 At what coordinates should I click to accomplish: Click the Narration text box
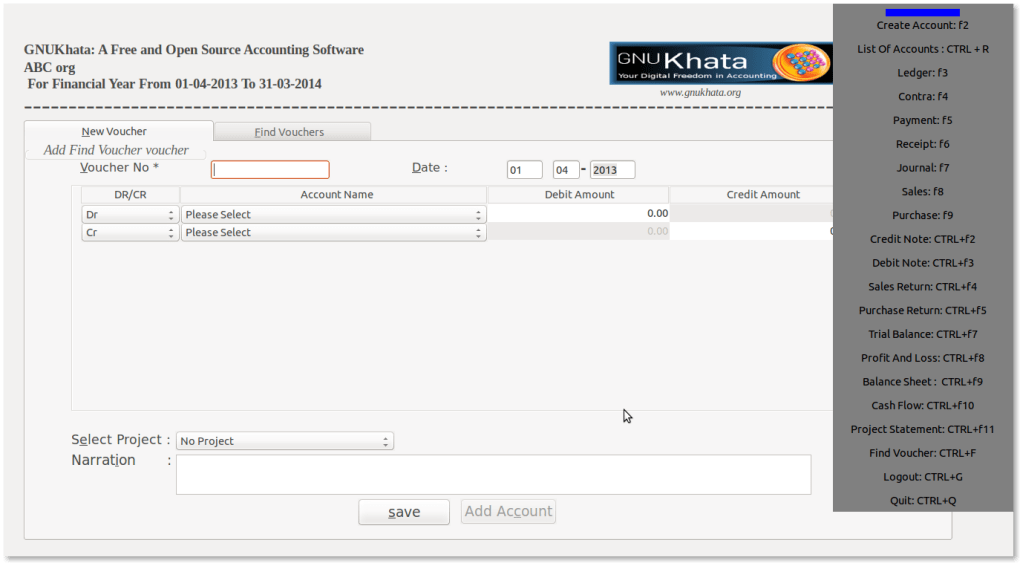493,475
